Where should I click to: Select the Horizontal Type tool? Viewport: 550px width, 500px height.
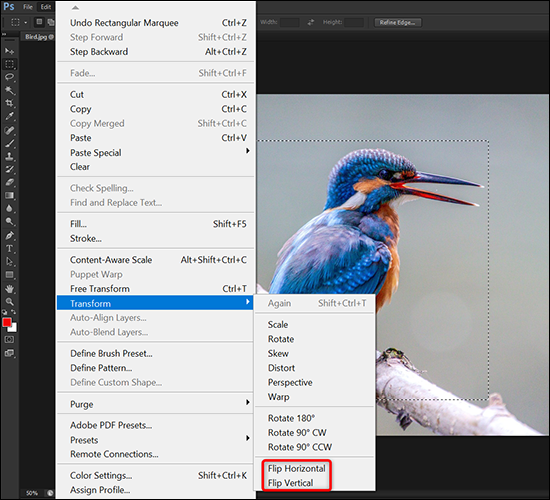[x=9, y=249]
